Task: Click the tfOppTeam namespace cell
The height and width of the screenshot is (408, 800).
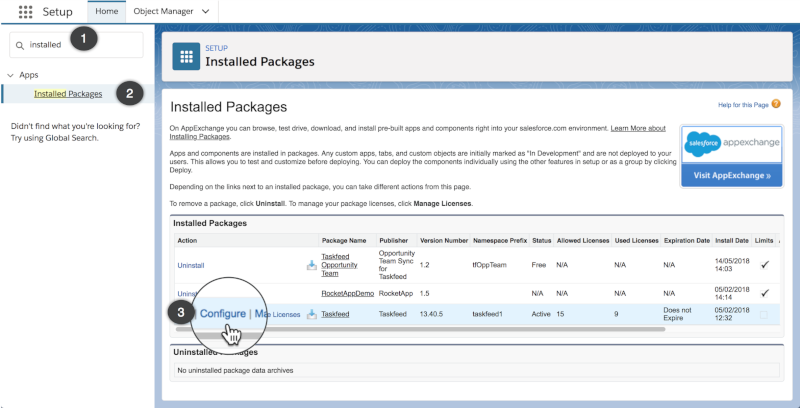Action: pos(489,265)
